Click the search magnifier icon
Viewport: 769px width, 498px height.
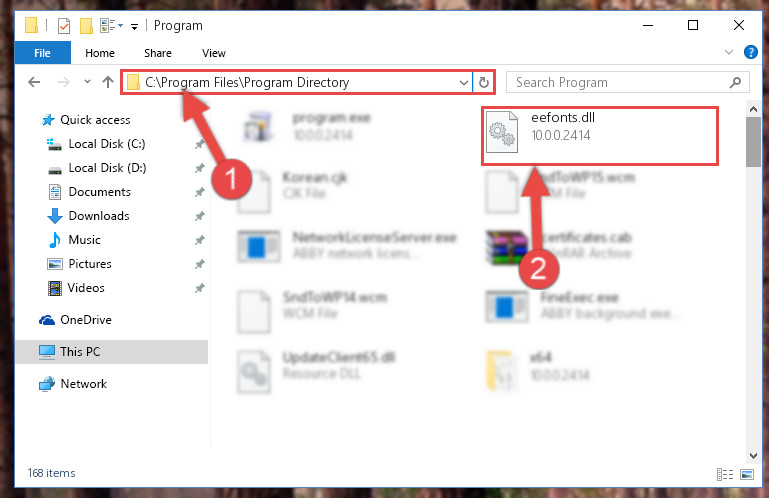tap(735, 82)
